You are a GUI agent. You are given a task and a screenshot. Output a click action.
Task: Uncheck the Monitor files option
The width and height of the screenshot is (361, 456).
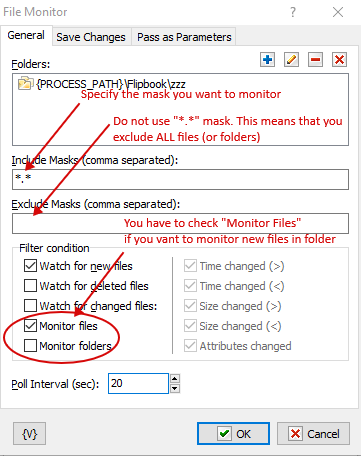point(30,326)
